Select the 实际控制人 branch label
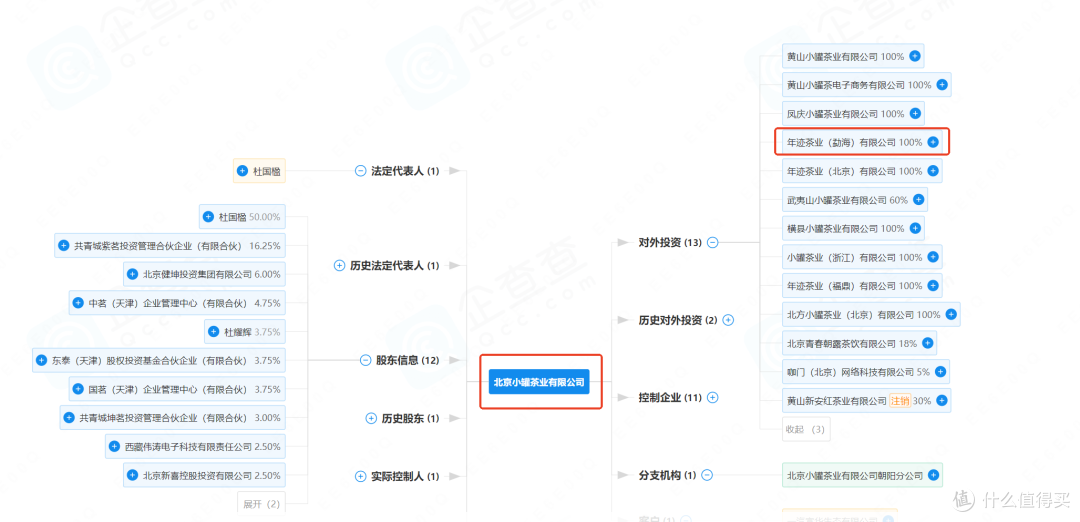The width and height of the screenshot is (1080, 522). click(397, 476)
